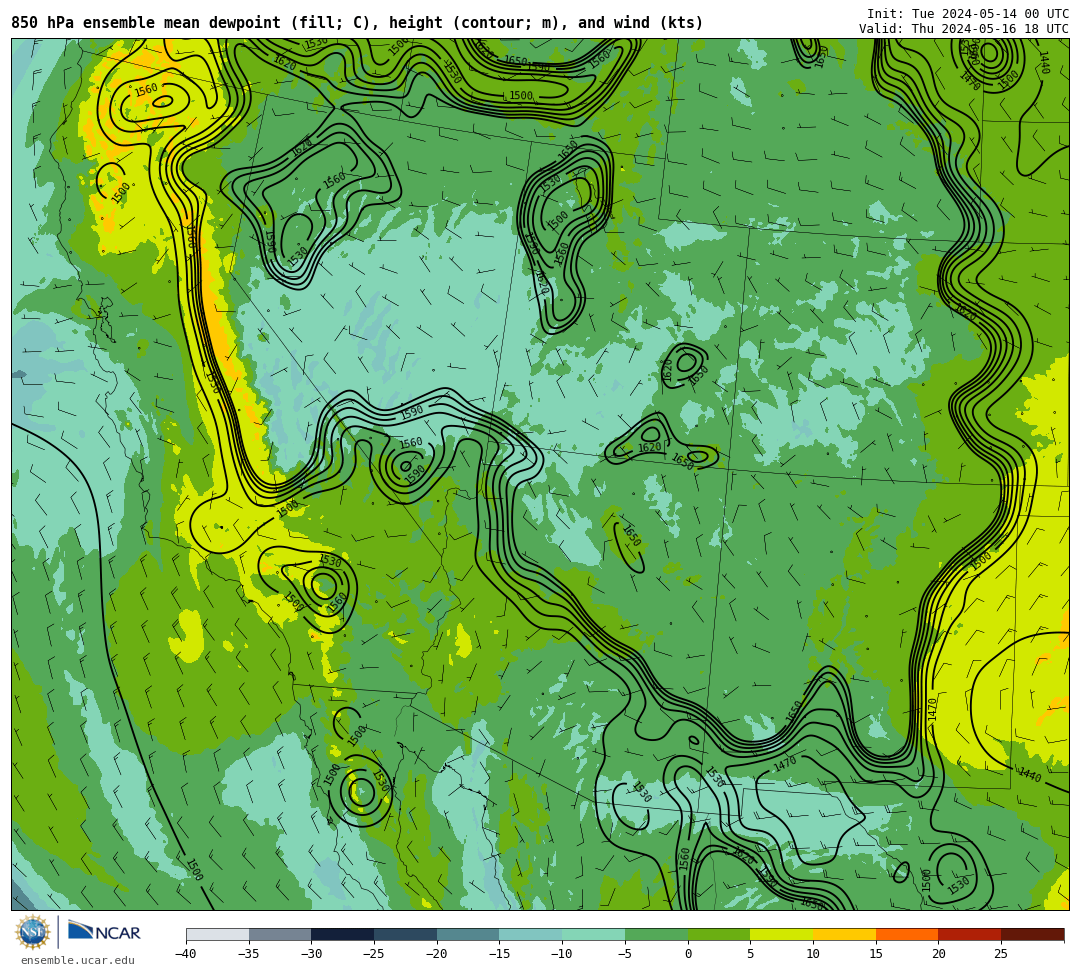1080x973 pixels.
Task: Click the NSF logo emblem
Action: pos(33,932)
